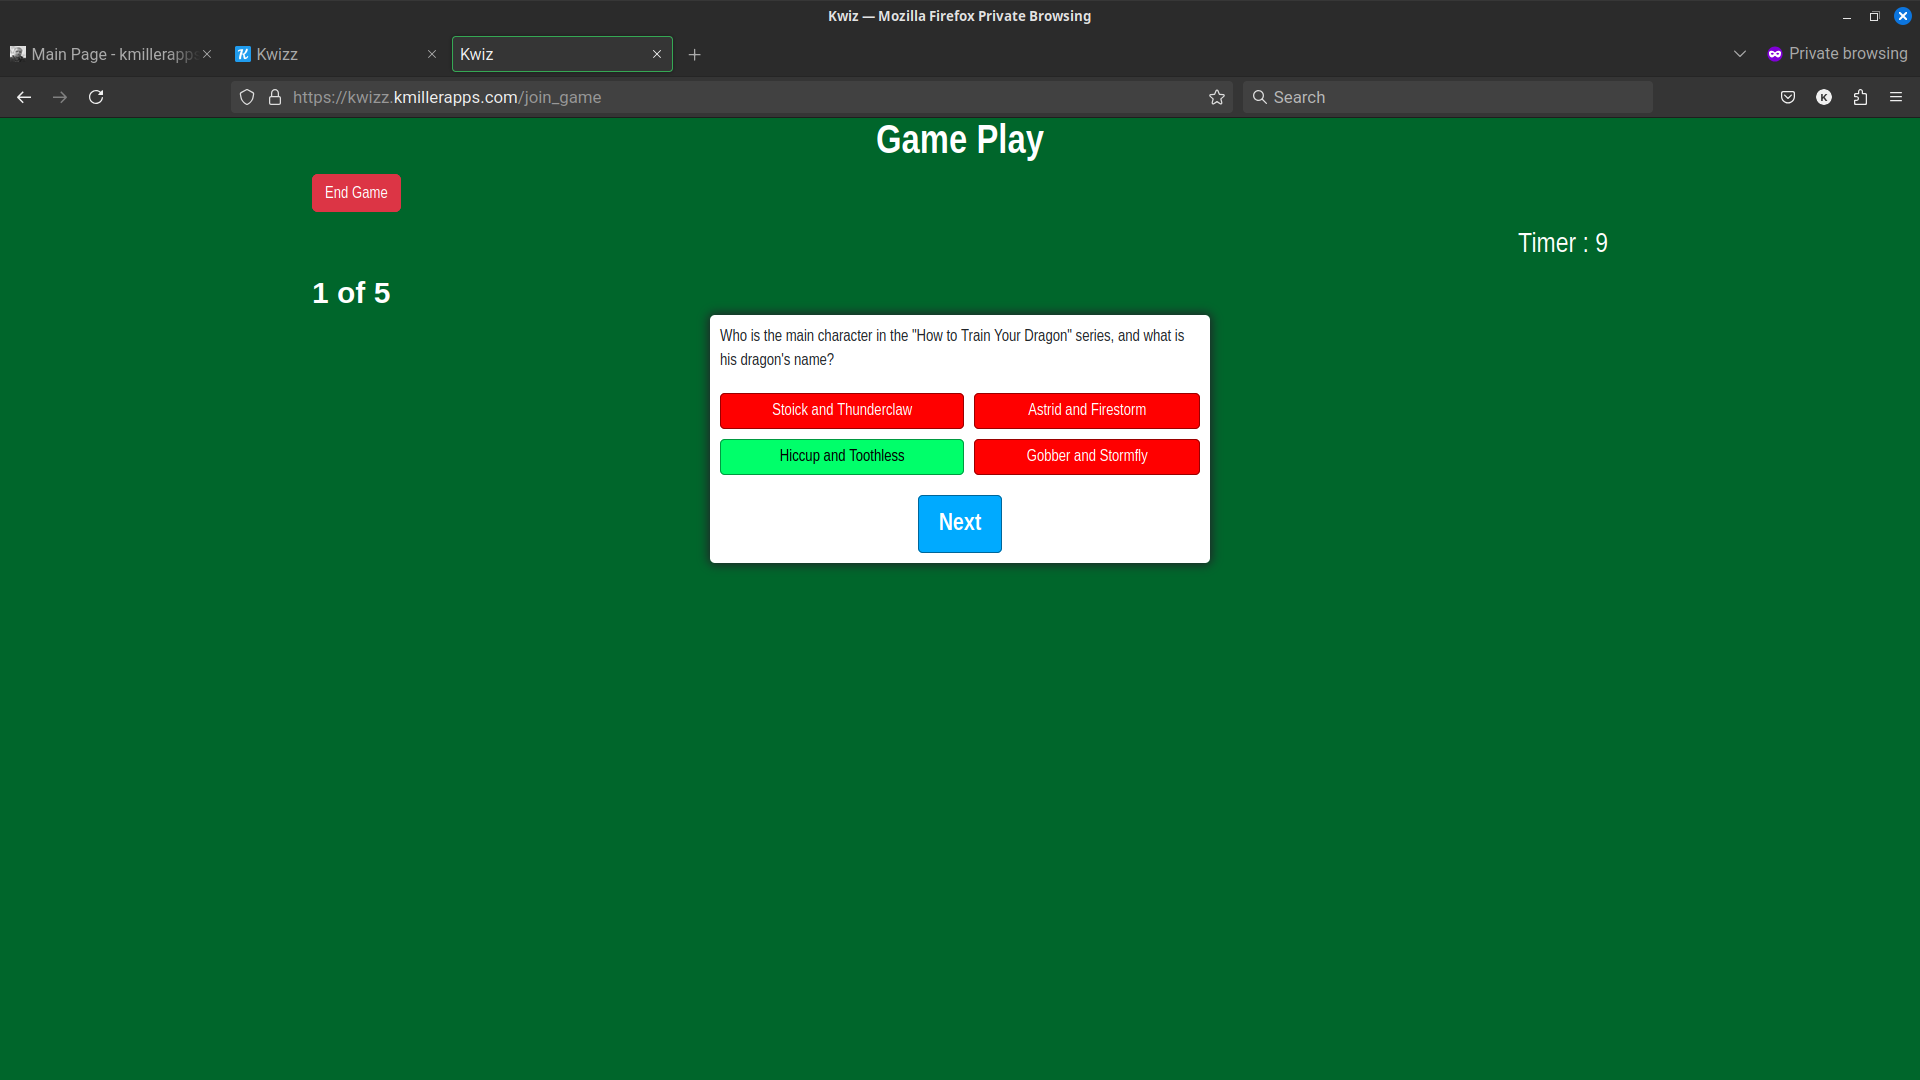Switch to the Kwizz tab
Screen dimensions: 1920x1080
pyautogui.click(x=336, y=54)
